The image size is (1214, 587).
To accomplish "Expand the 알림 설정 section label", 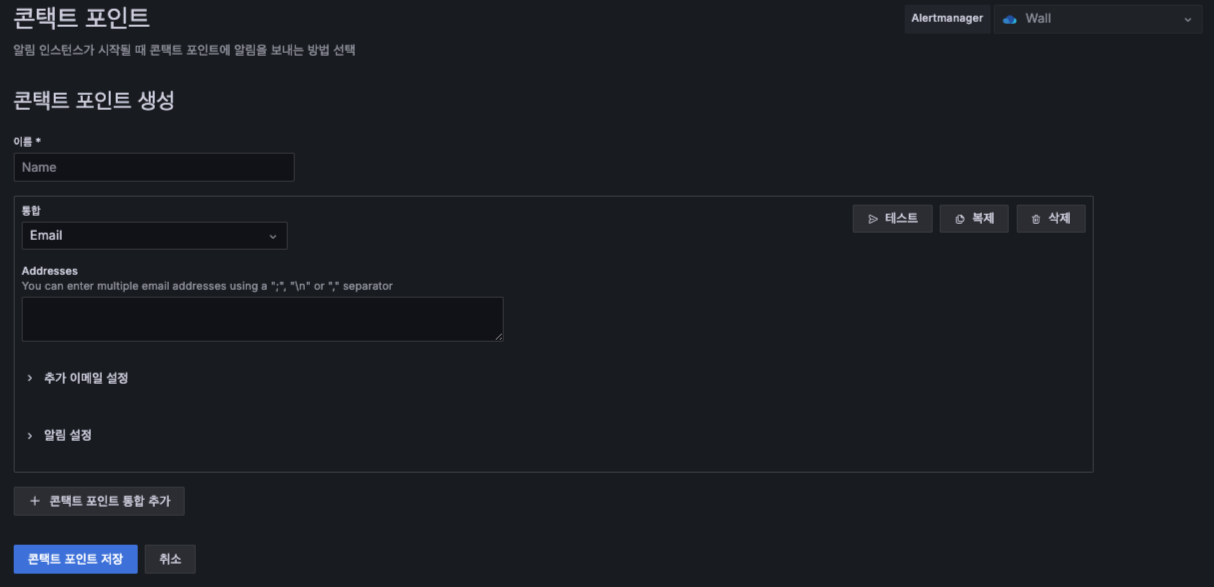I will [68, 435].
